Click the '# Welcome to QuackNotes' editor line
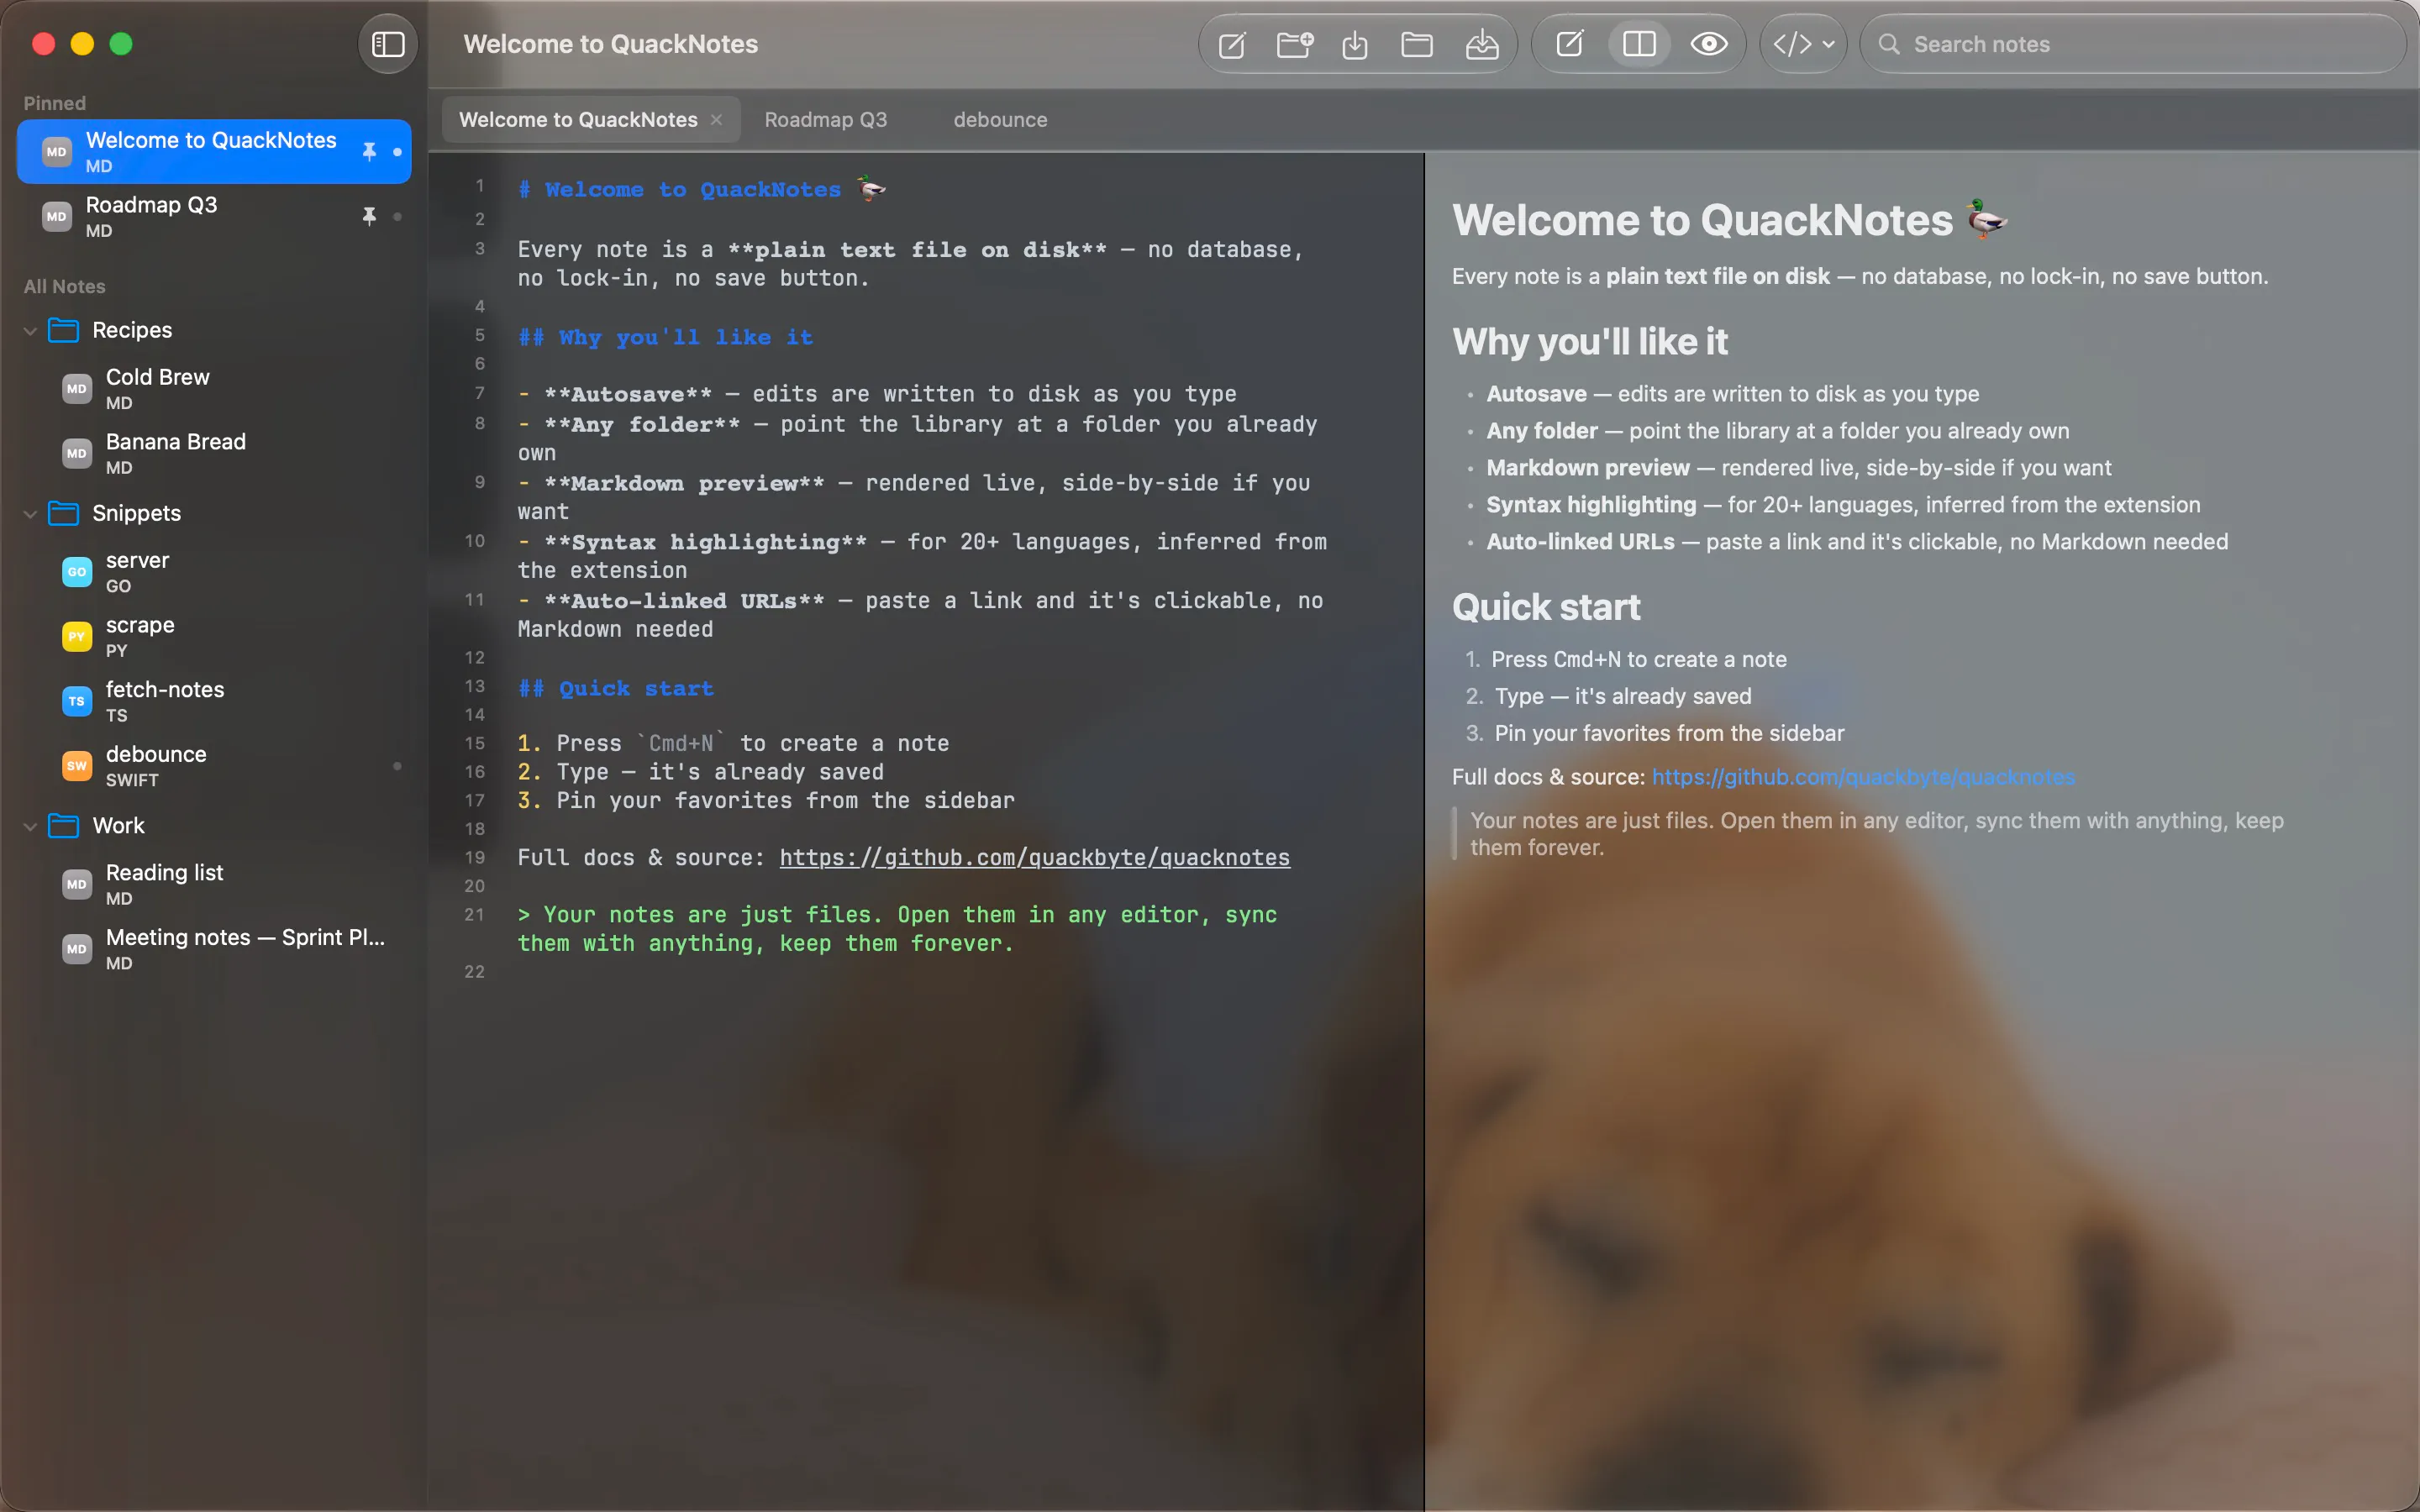2420x1512 pixels. click(x=701, y=189)
